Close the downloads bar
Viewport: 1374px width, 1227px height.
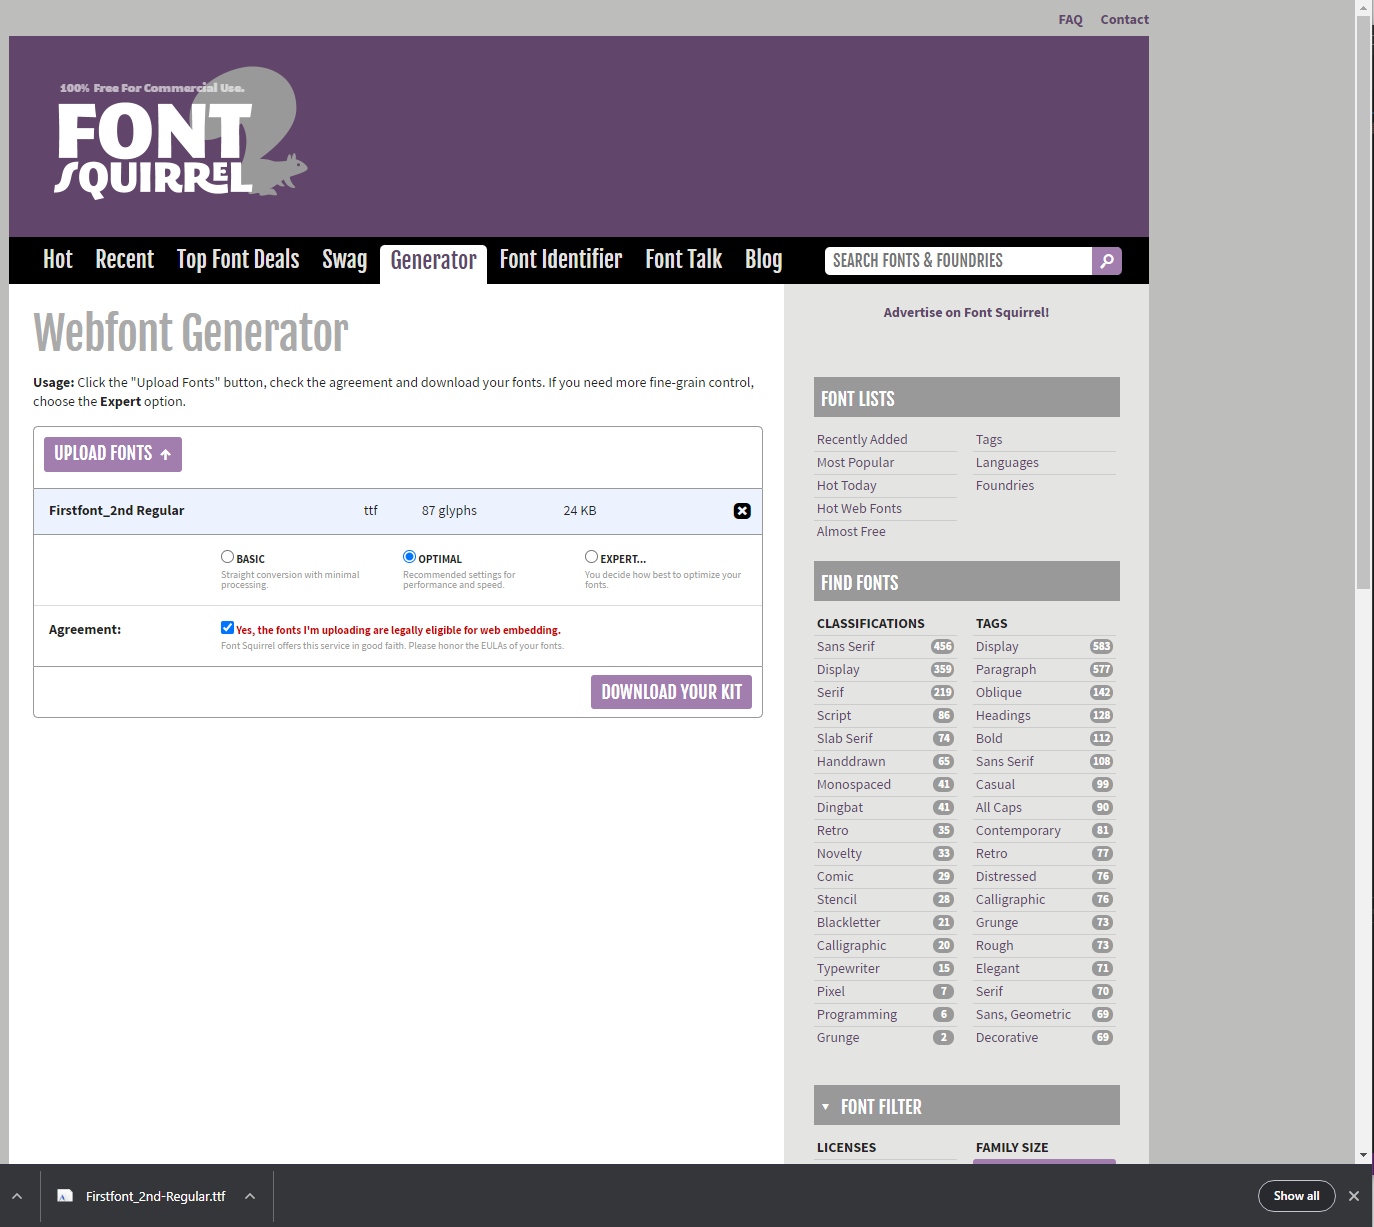click(x=1353, y=1196)
